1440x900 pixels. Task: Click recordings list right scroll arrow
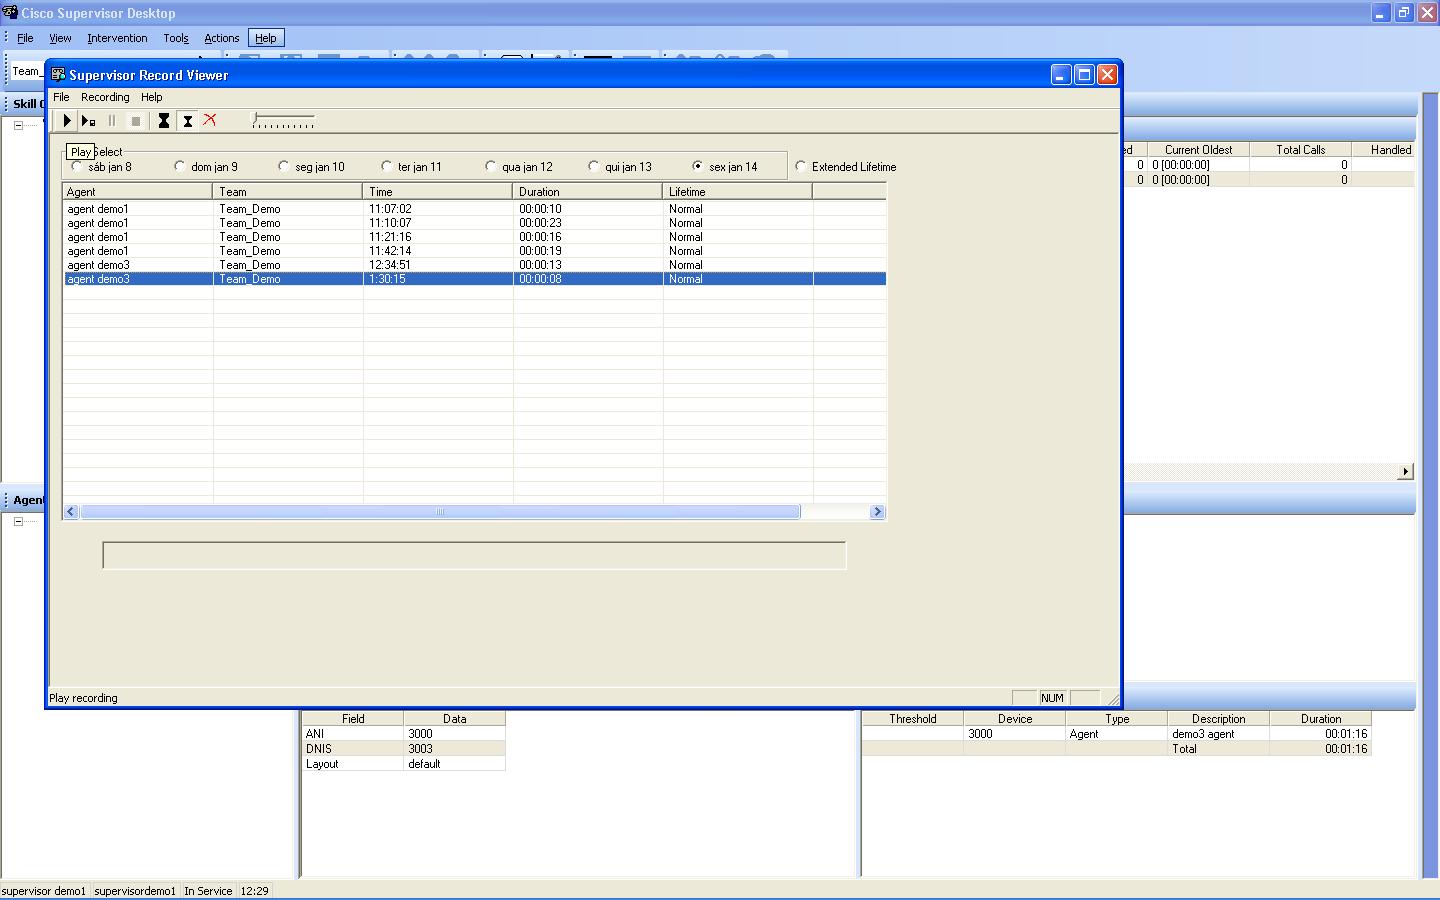click(877, 511)
